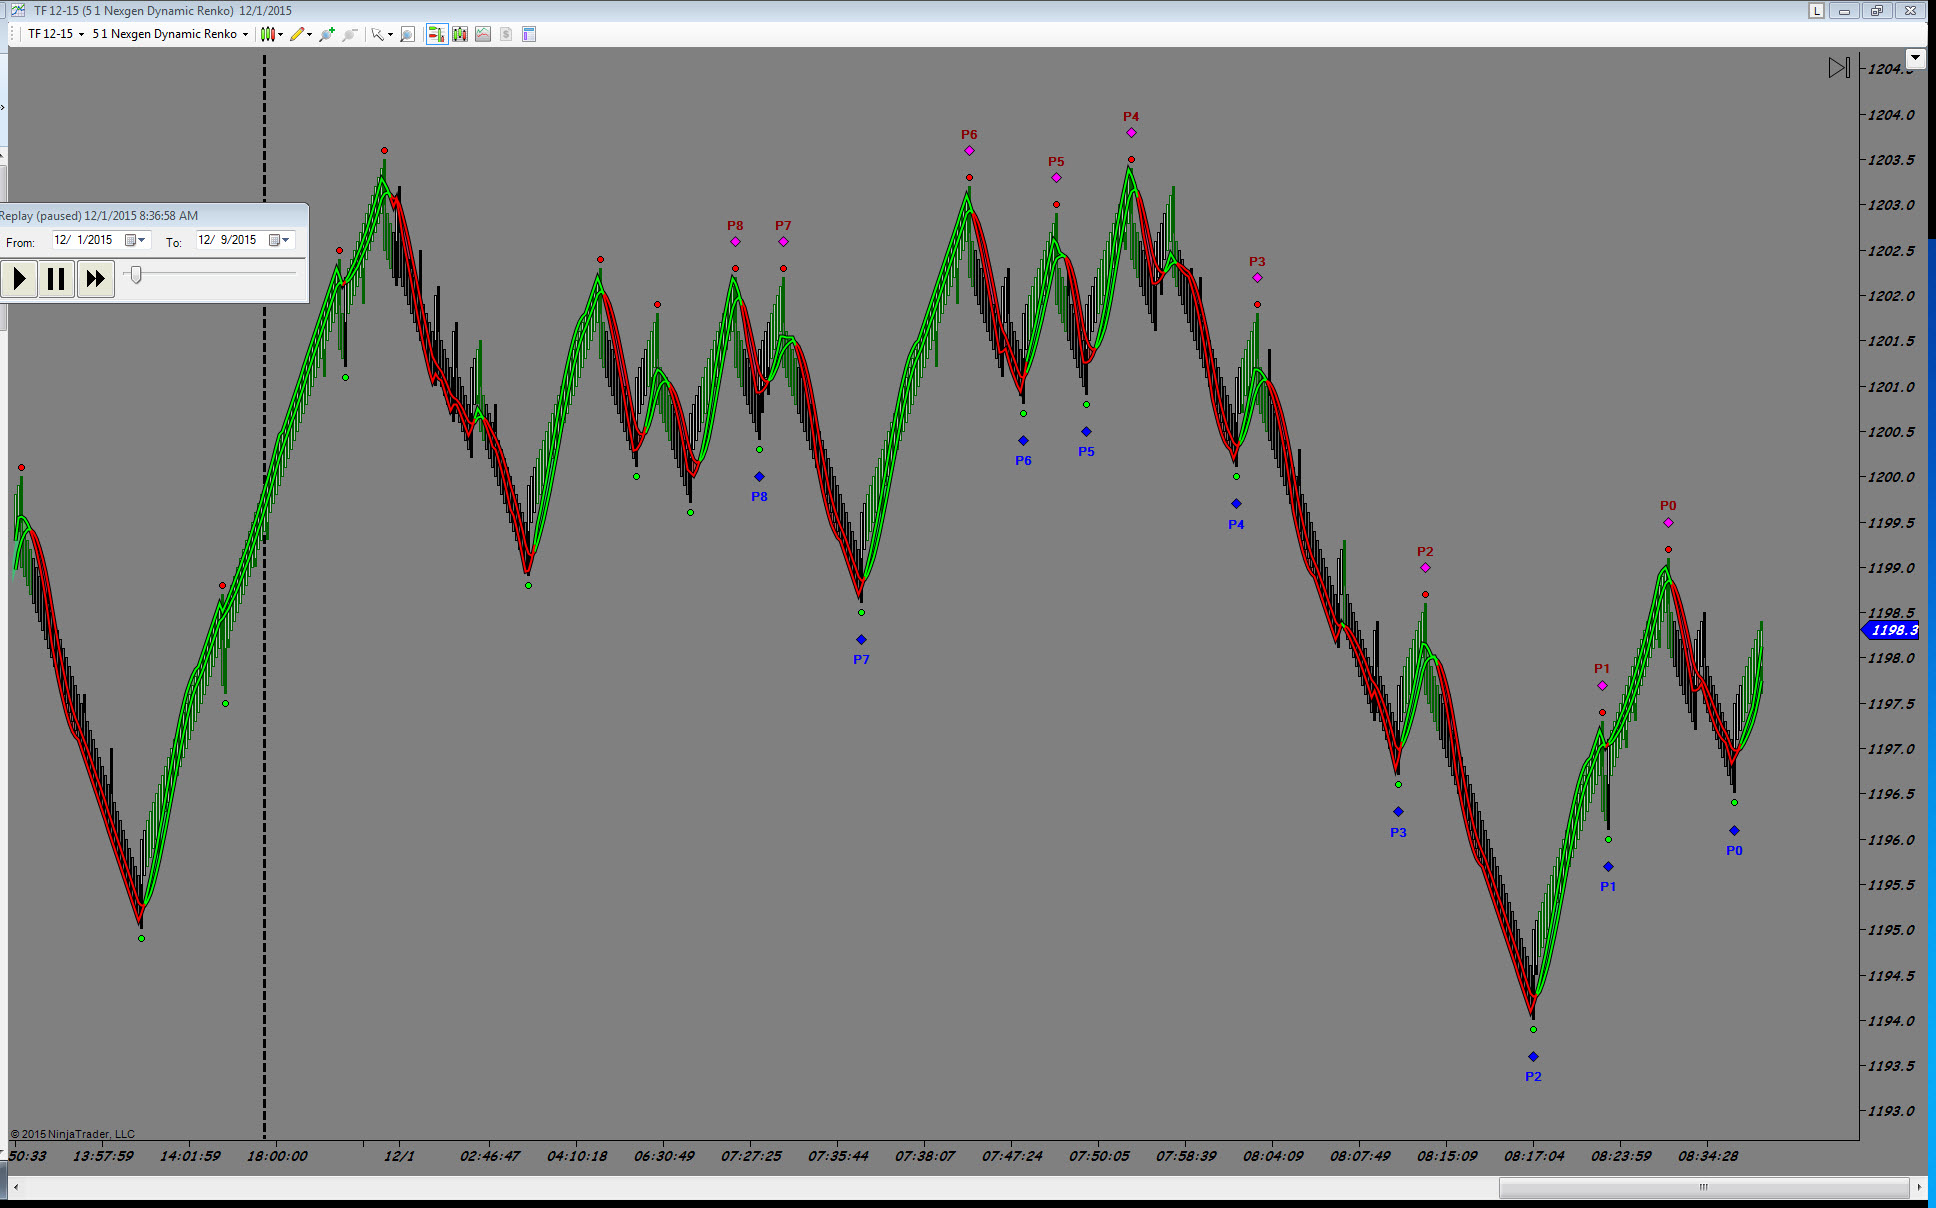Open the Indicators line chart icon

(x=483, y=34)
